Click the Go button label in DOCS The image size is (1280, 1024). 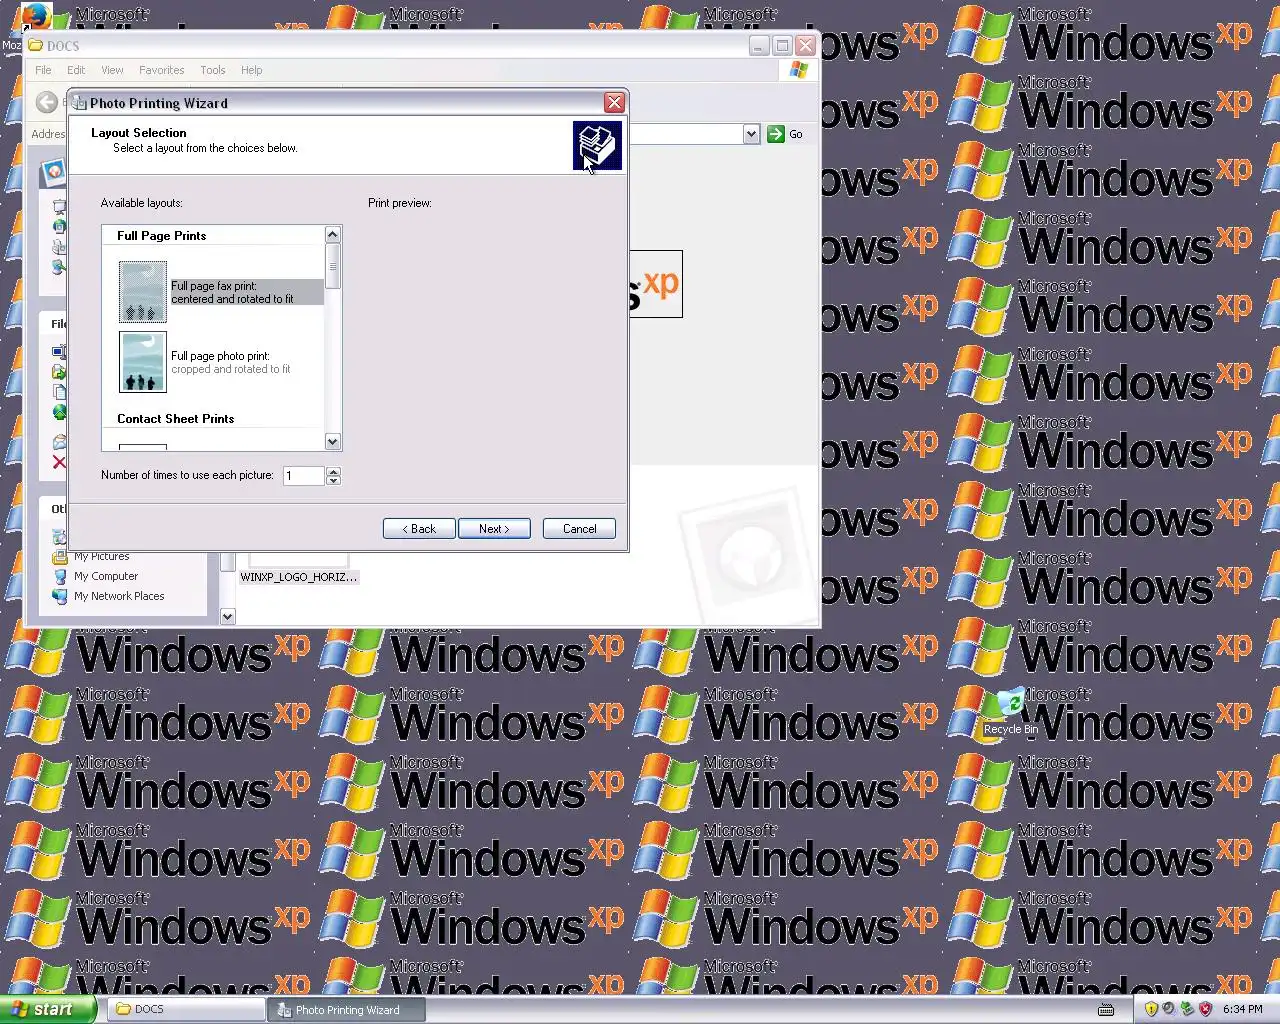796,134
